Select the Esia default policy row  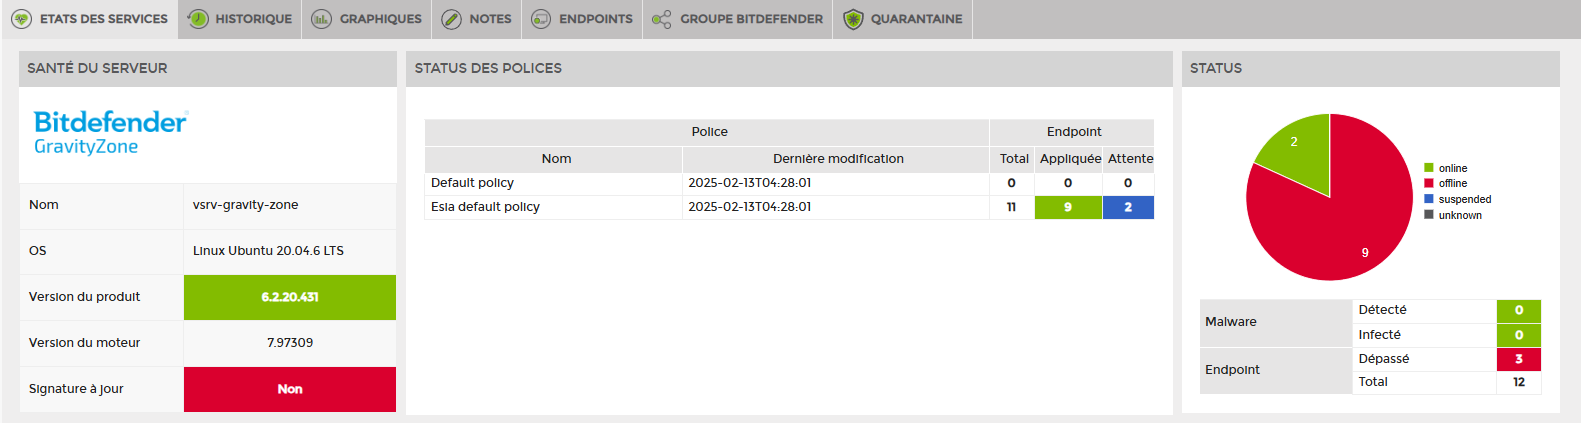click(789, 207)
